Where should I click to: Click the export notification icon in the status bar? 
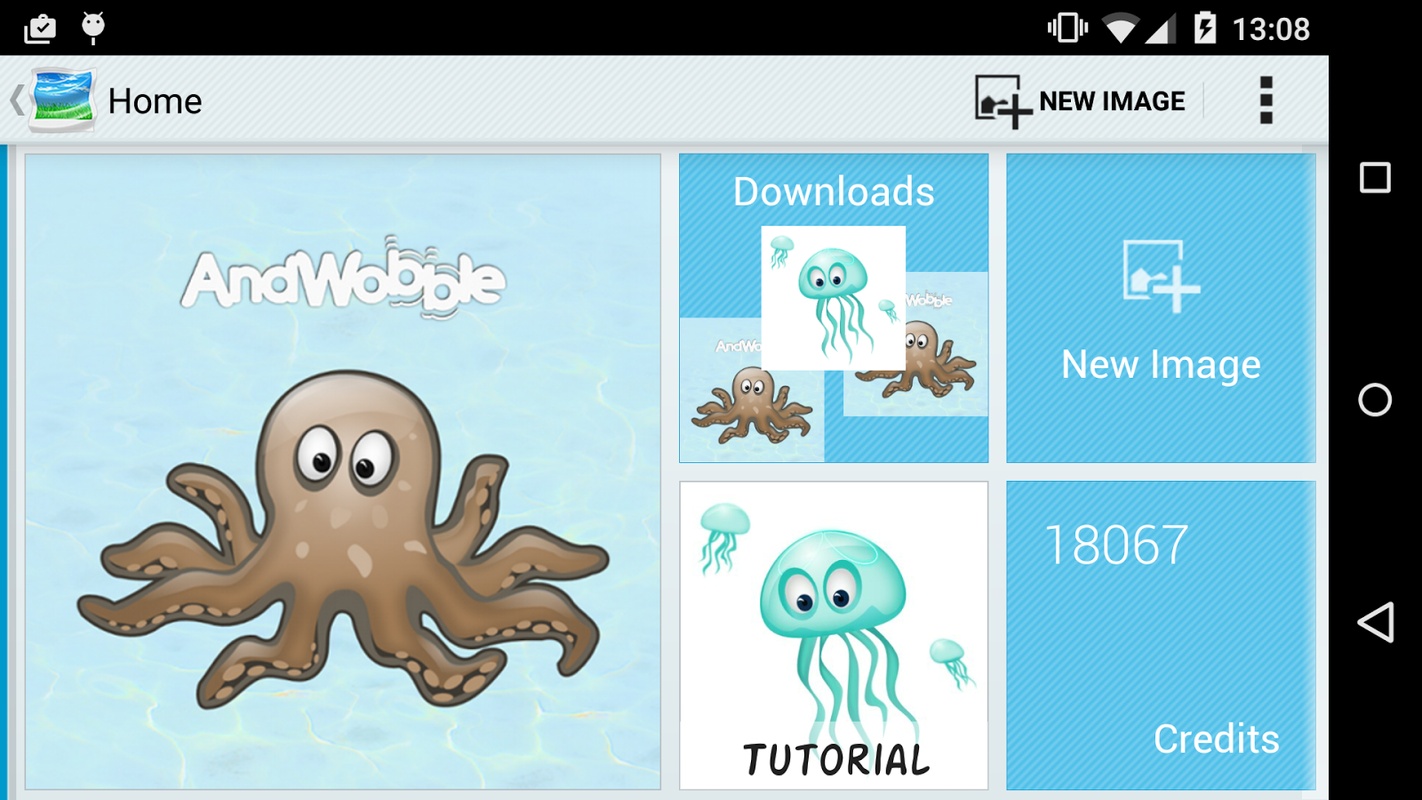point(41,27)
